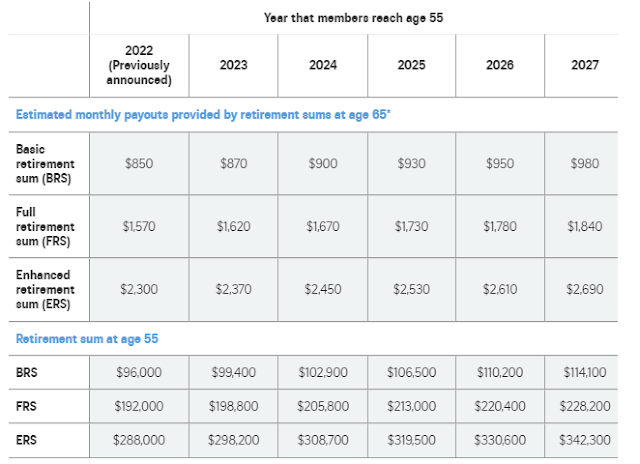The height and width of the screenshot is (464, 640).
Task: Click the Estimated monthly payouts section heading
Action: point(203,115)
